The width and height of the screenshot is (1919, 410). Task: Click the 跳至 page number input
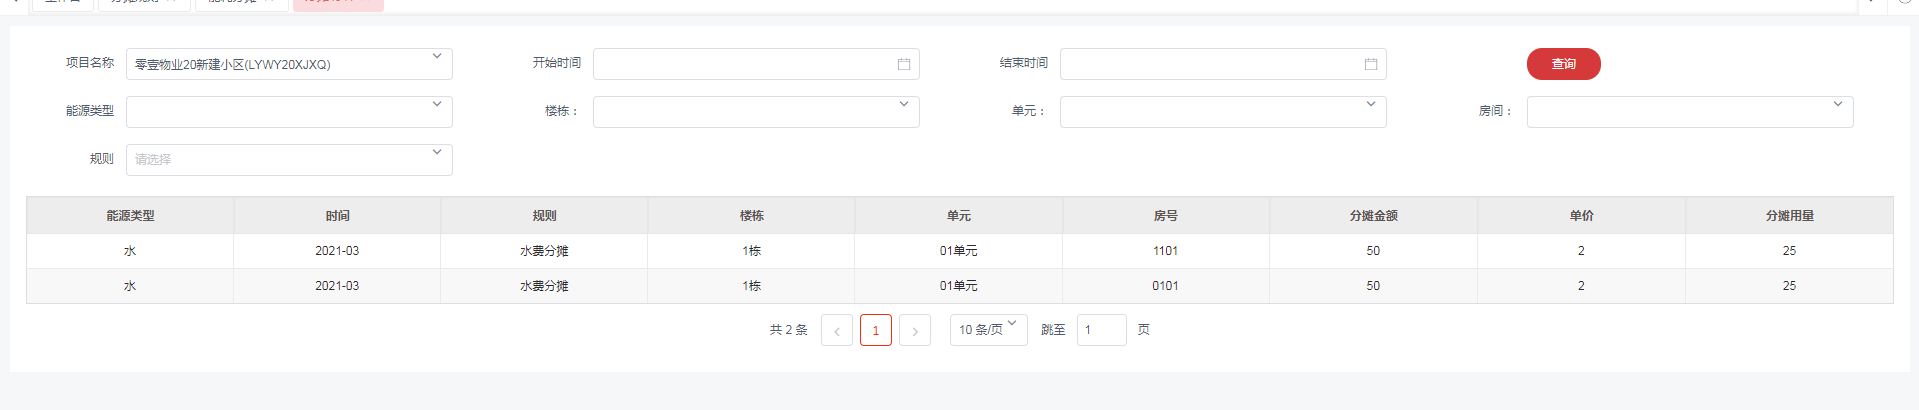pyautogui.click(x=1101, y=330)
